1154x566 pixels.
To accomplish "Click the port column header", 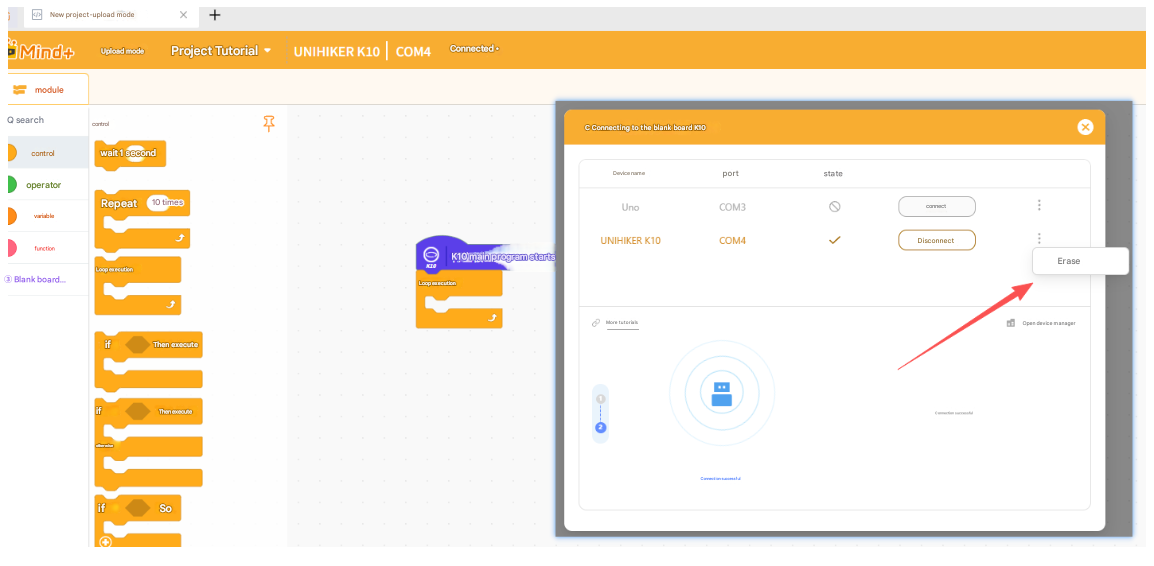I will tap(731, 174).
